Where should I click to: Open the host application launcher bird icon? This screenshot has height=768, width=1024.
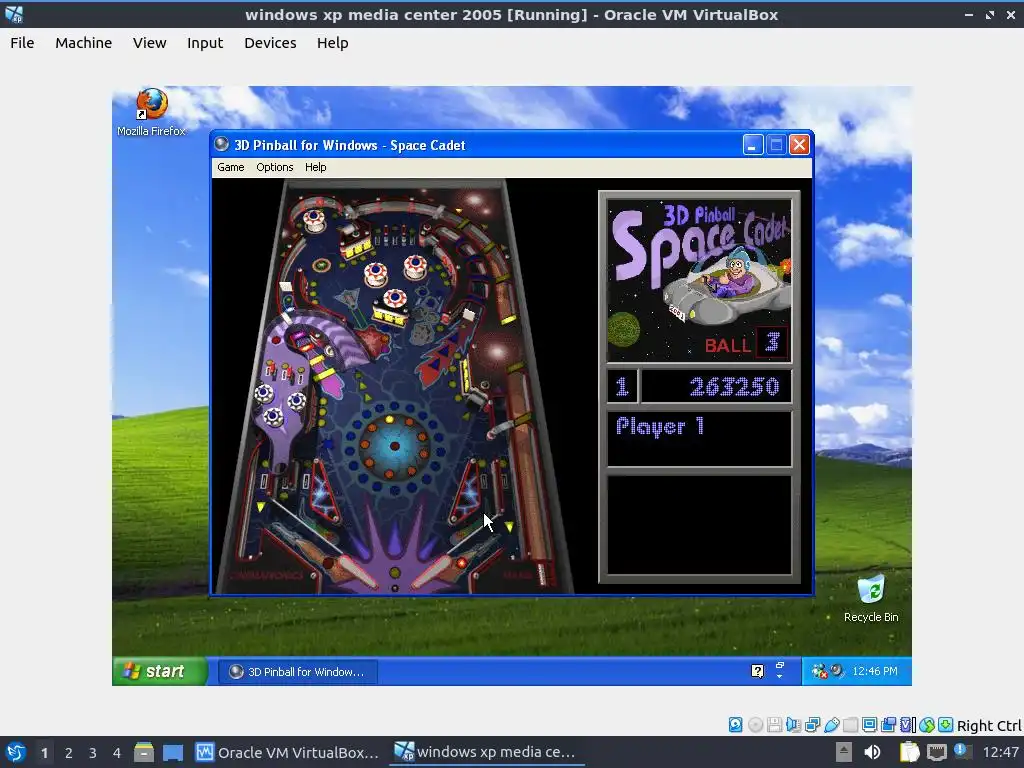pos(15,752)
